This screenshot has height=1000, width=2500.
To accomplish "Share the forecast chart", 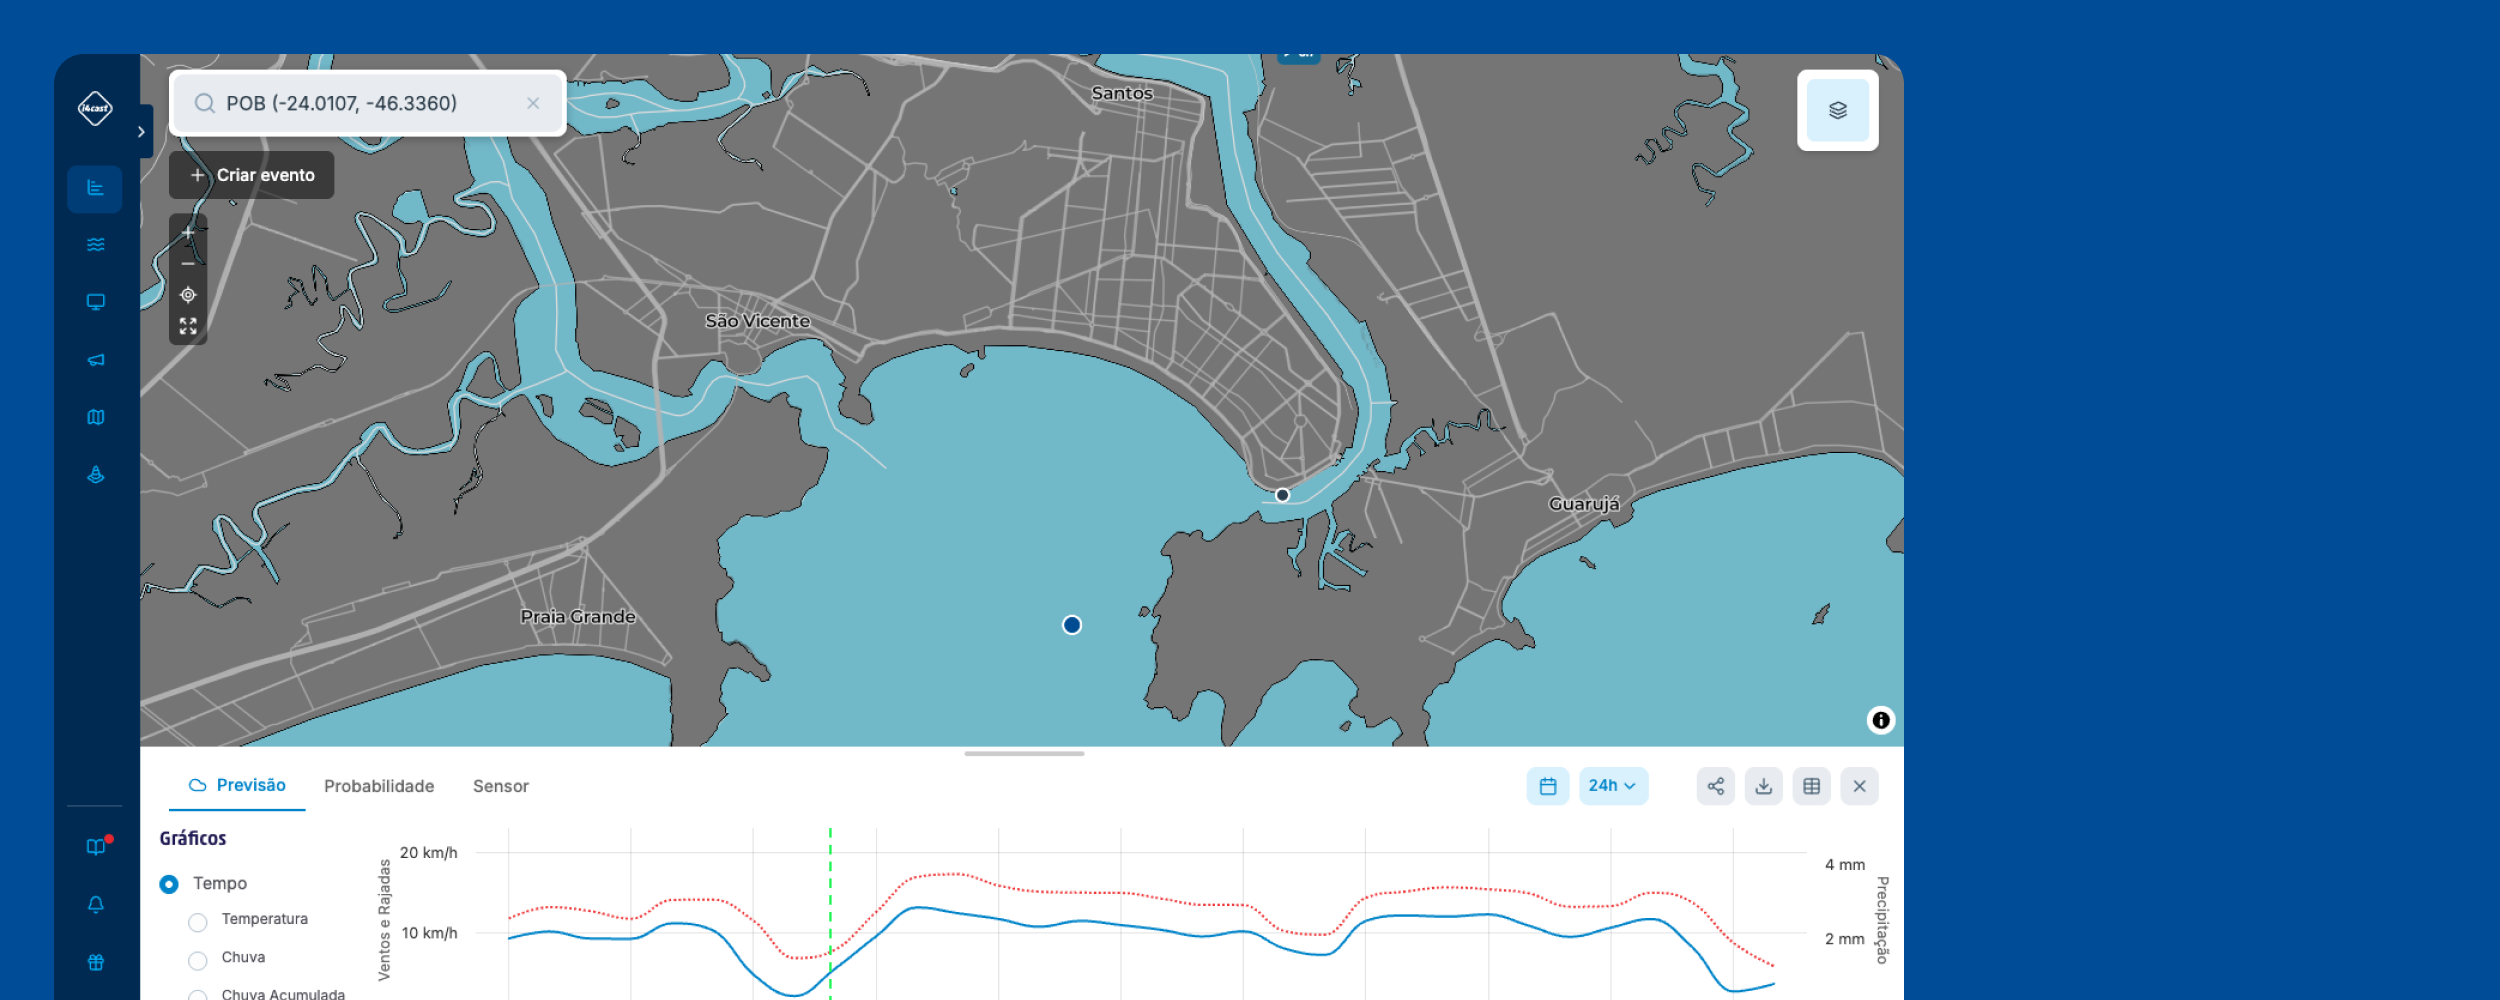I will [1715, 786].
